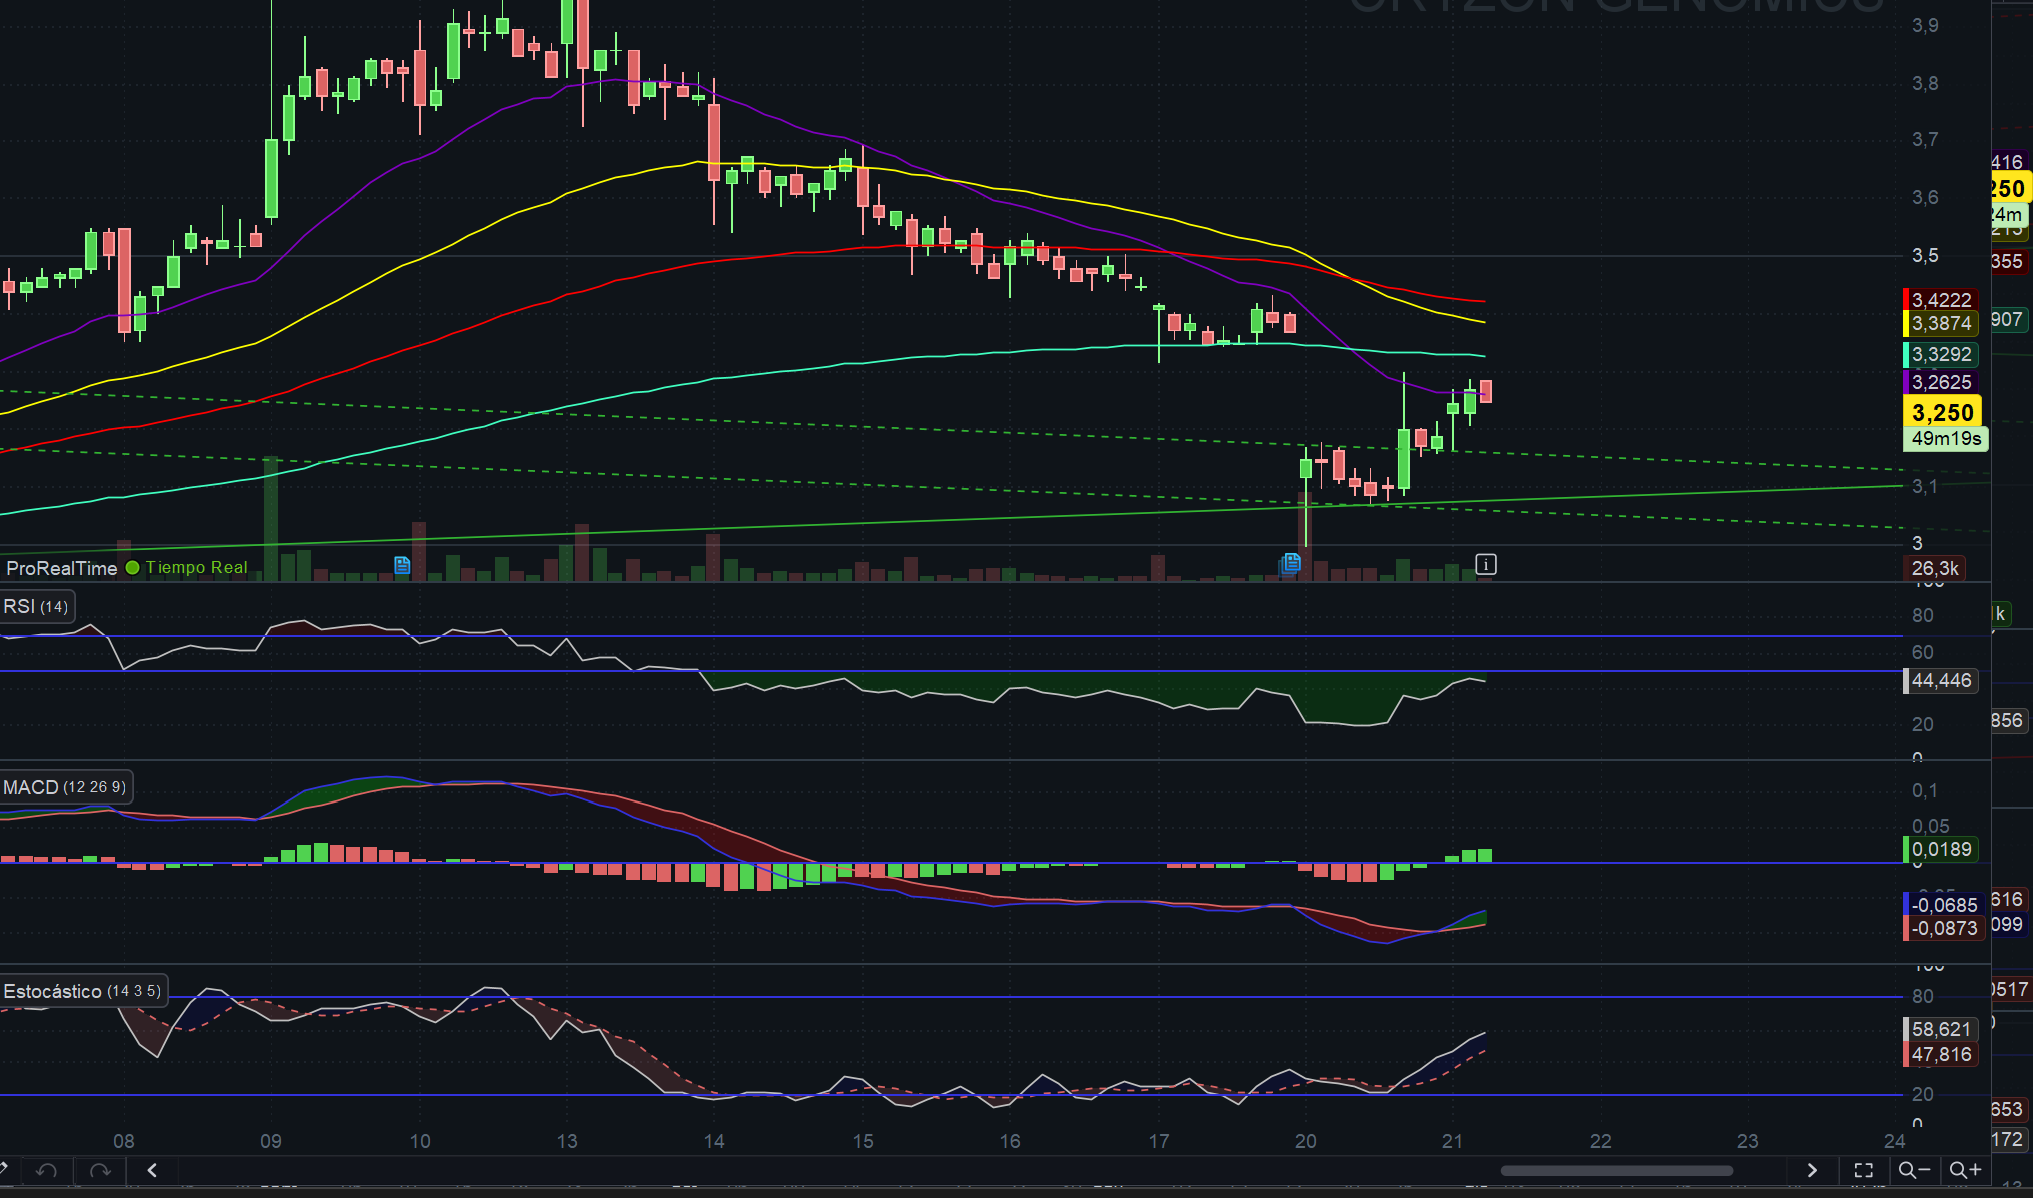The height and width of the screenshot is (1198, 2033).
Task: Click the RSI value 44,446
Action: (x=1941, y=681)
